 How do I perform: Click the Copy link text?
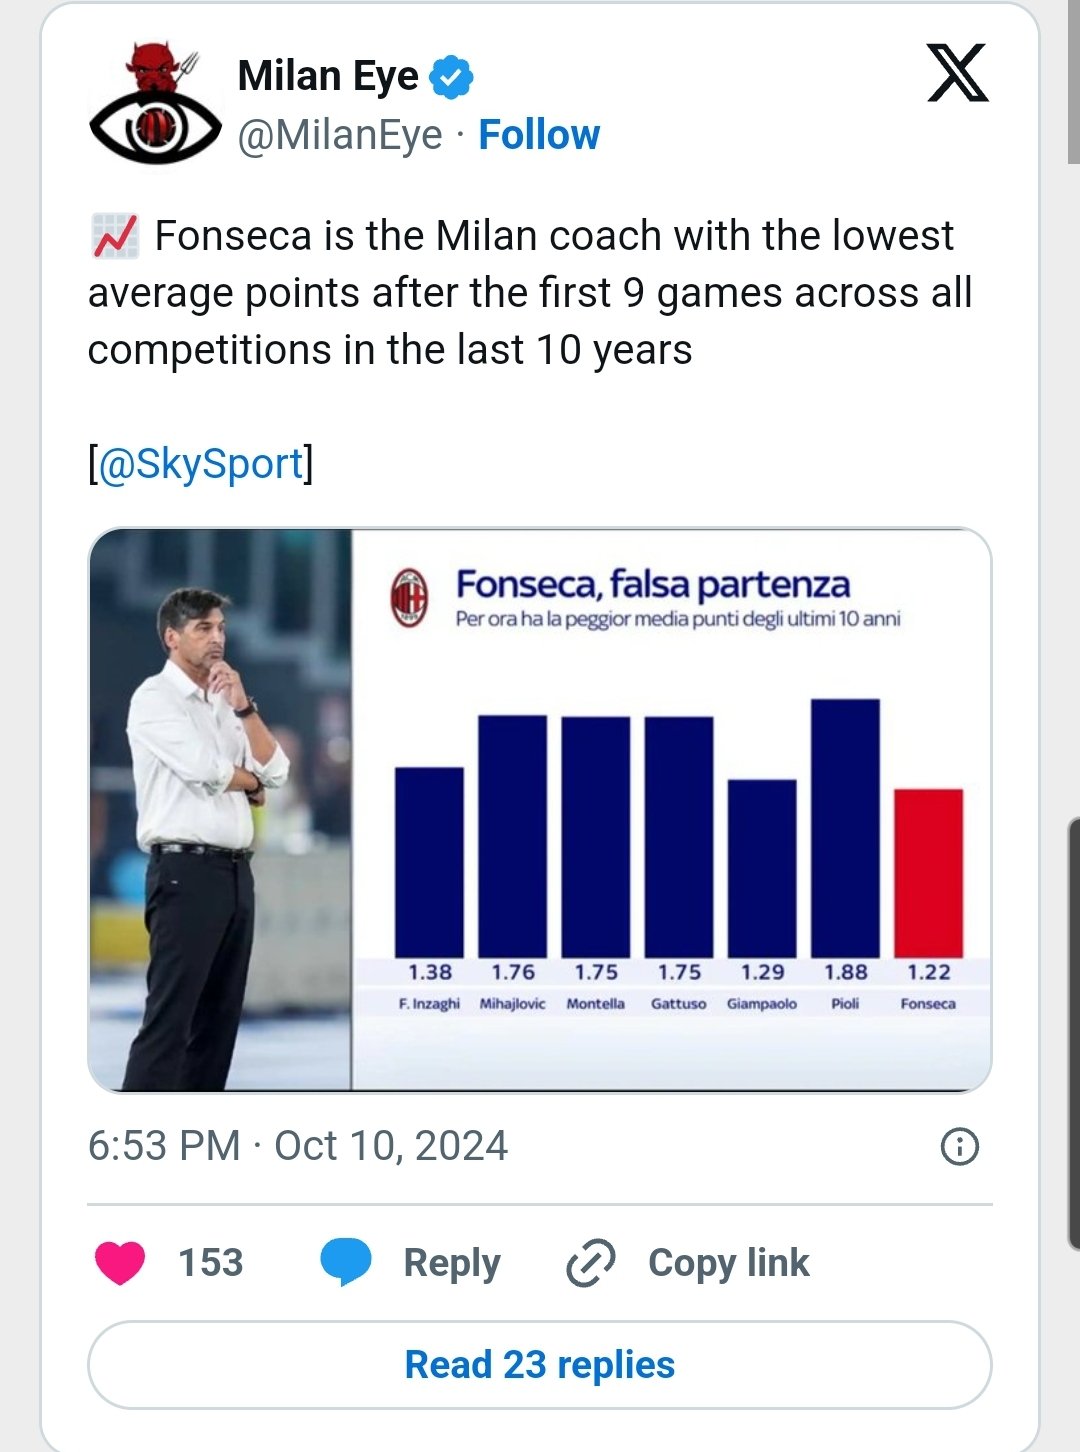[x=729, y=1263]
